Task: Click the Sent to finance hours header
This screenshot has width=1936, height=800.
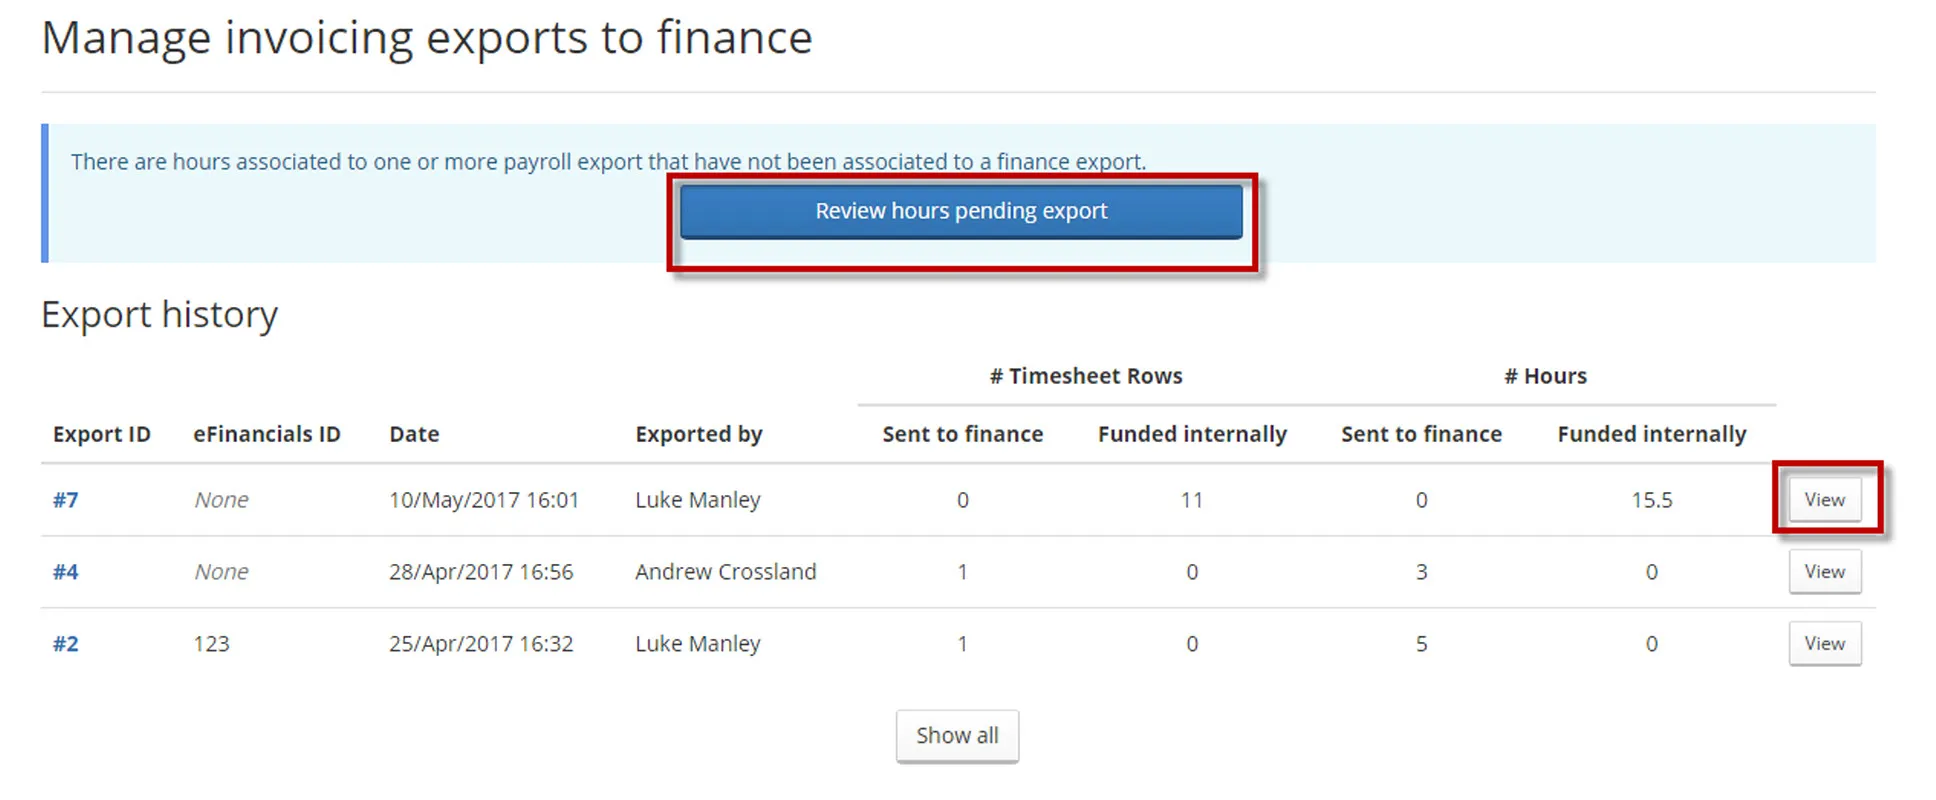Action: tap(1421, 434)
